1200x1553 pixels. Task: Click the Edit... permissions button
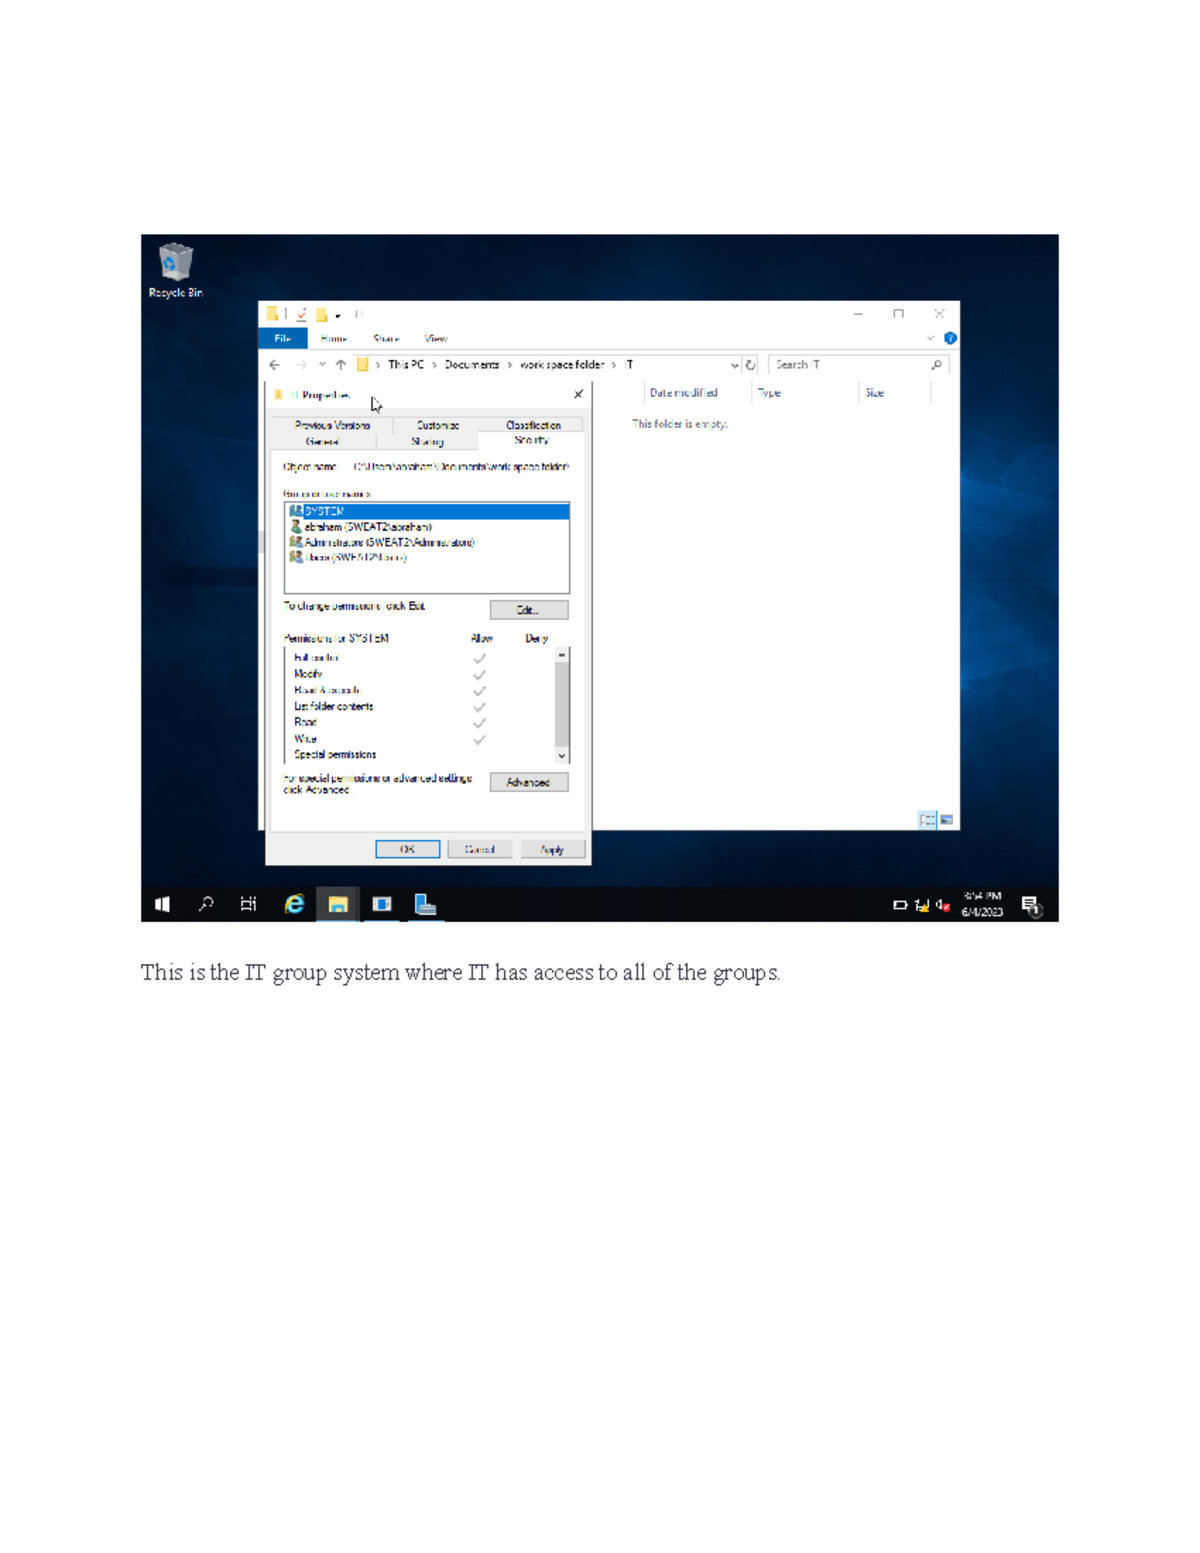(x=529, y=610)
